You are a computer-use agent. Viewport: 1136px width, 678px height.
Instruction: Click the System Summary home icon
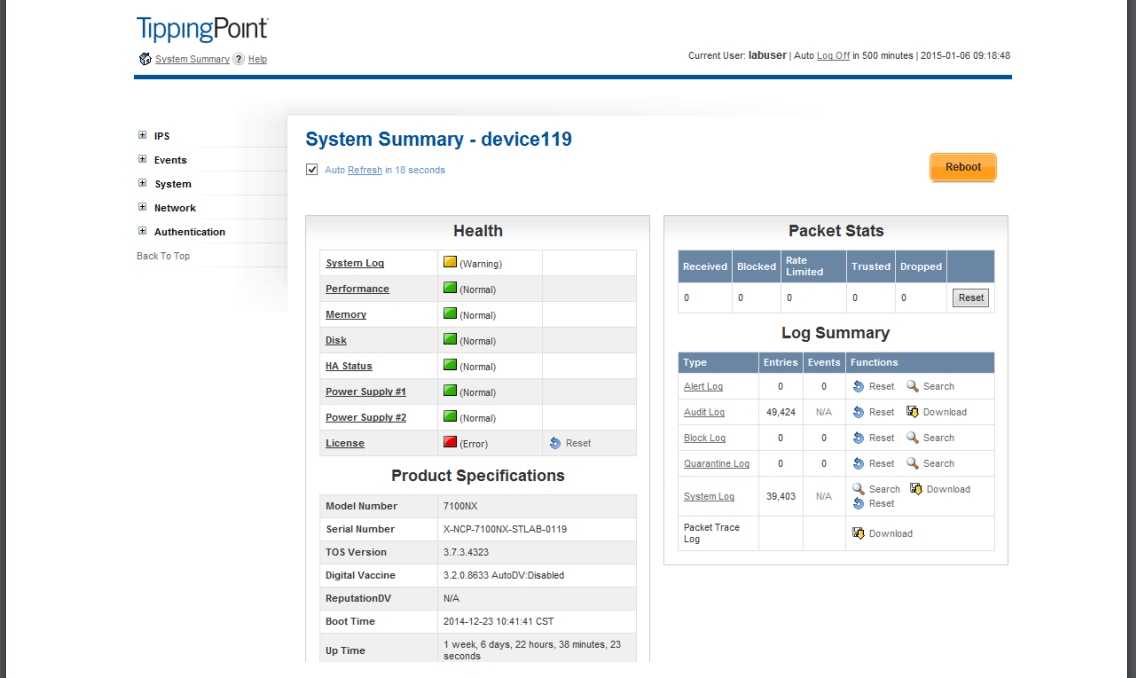(145, 59)
